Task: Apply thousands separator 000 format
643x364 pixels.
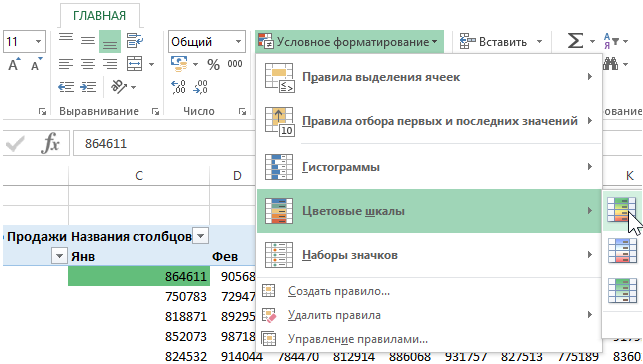Action: click(x=235, y=64)
